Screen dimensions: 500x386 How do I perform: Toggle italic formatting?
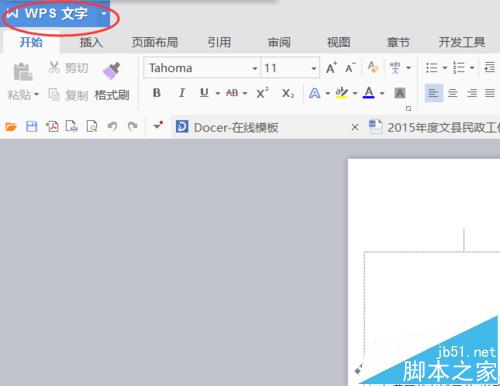[182, 93]
